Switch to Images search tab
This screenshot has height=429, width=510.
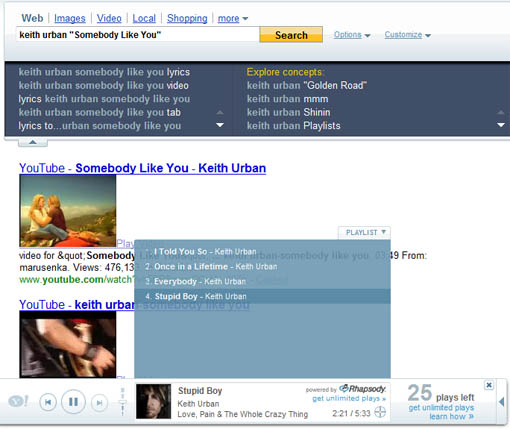pos(70,18)
